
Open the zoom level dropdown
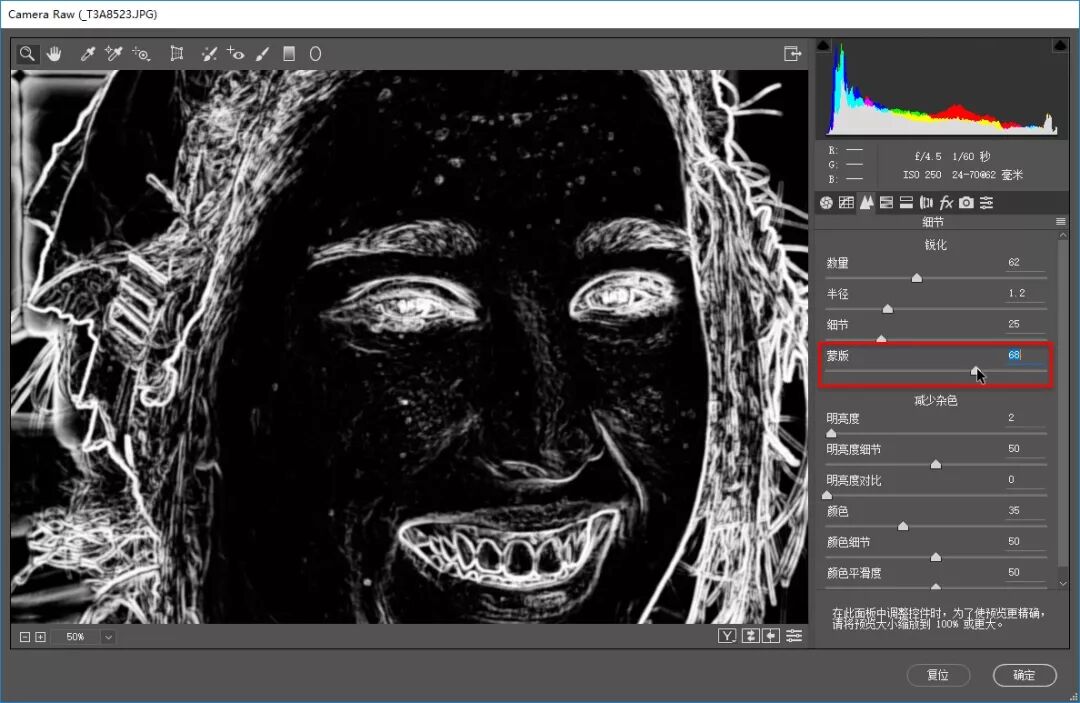point(108,637)
